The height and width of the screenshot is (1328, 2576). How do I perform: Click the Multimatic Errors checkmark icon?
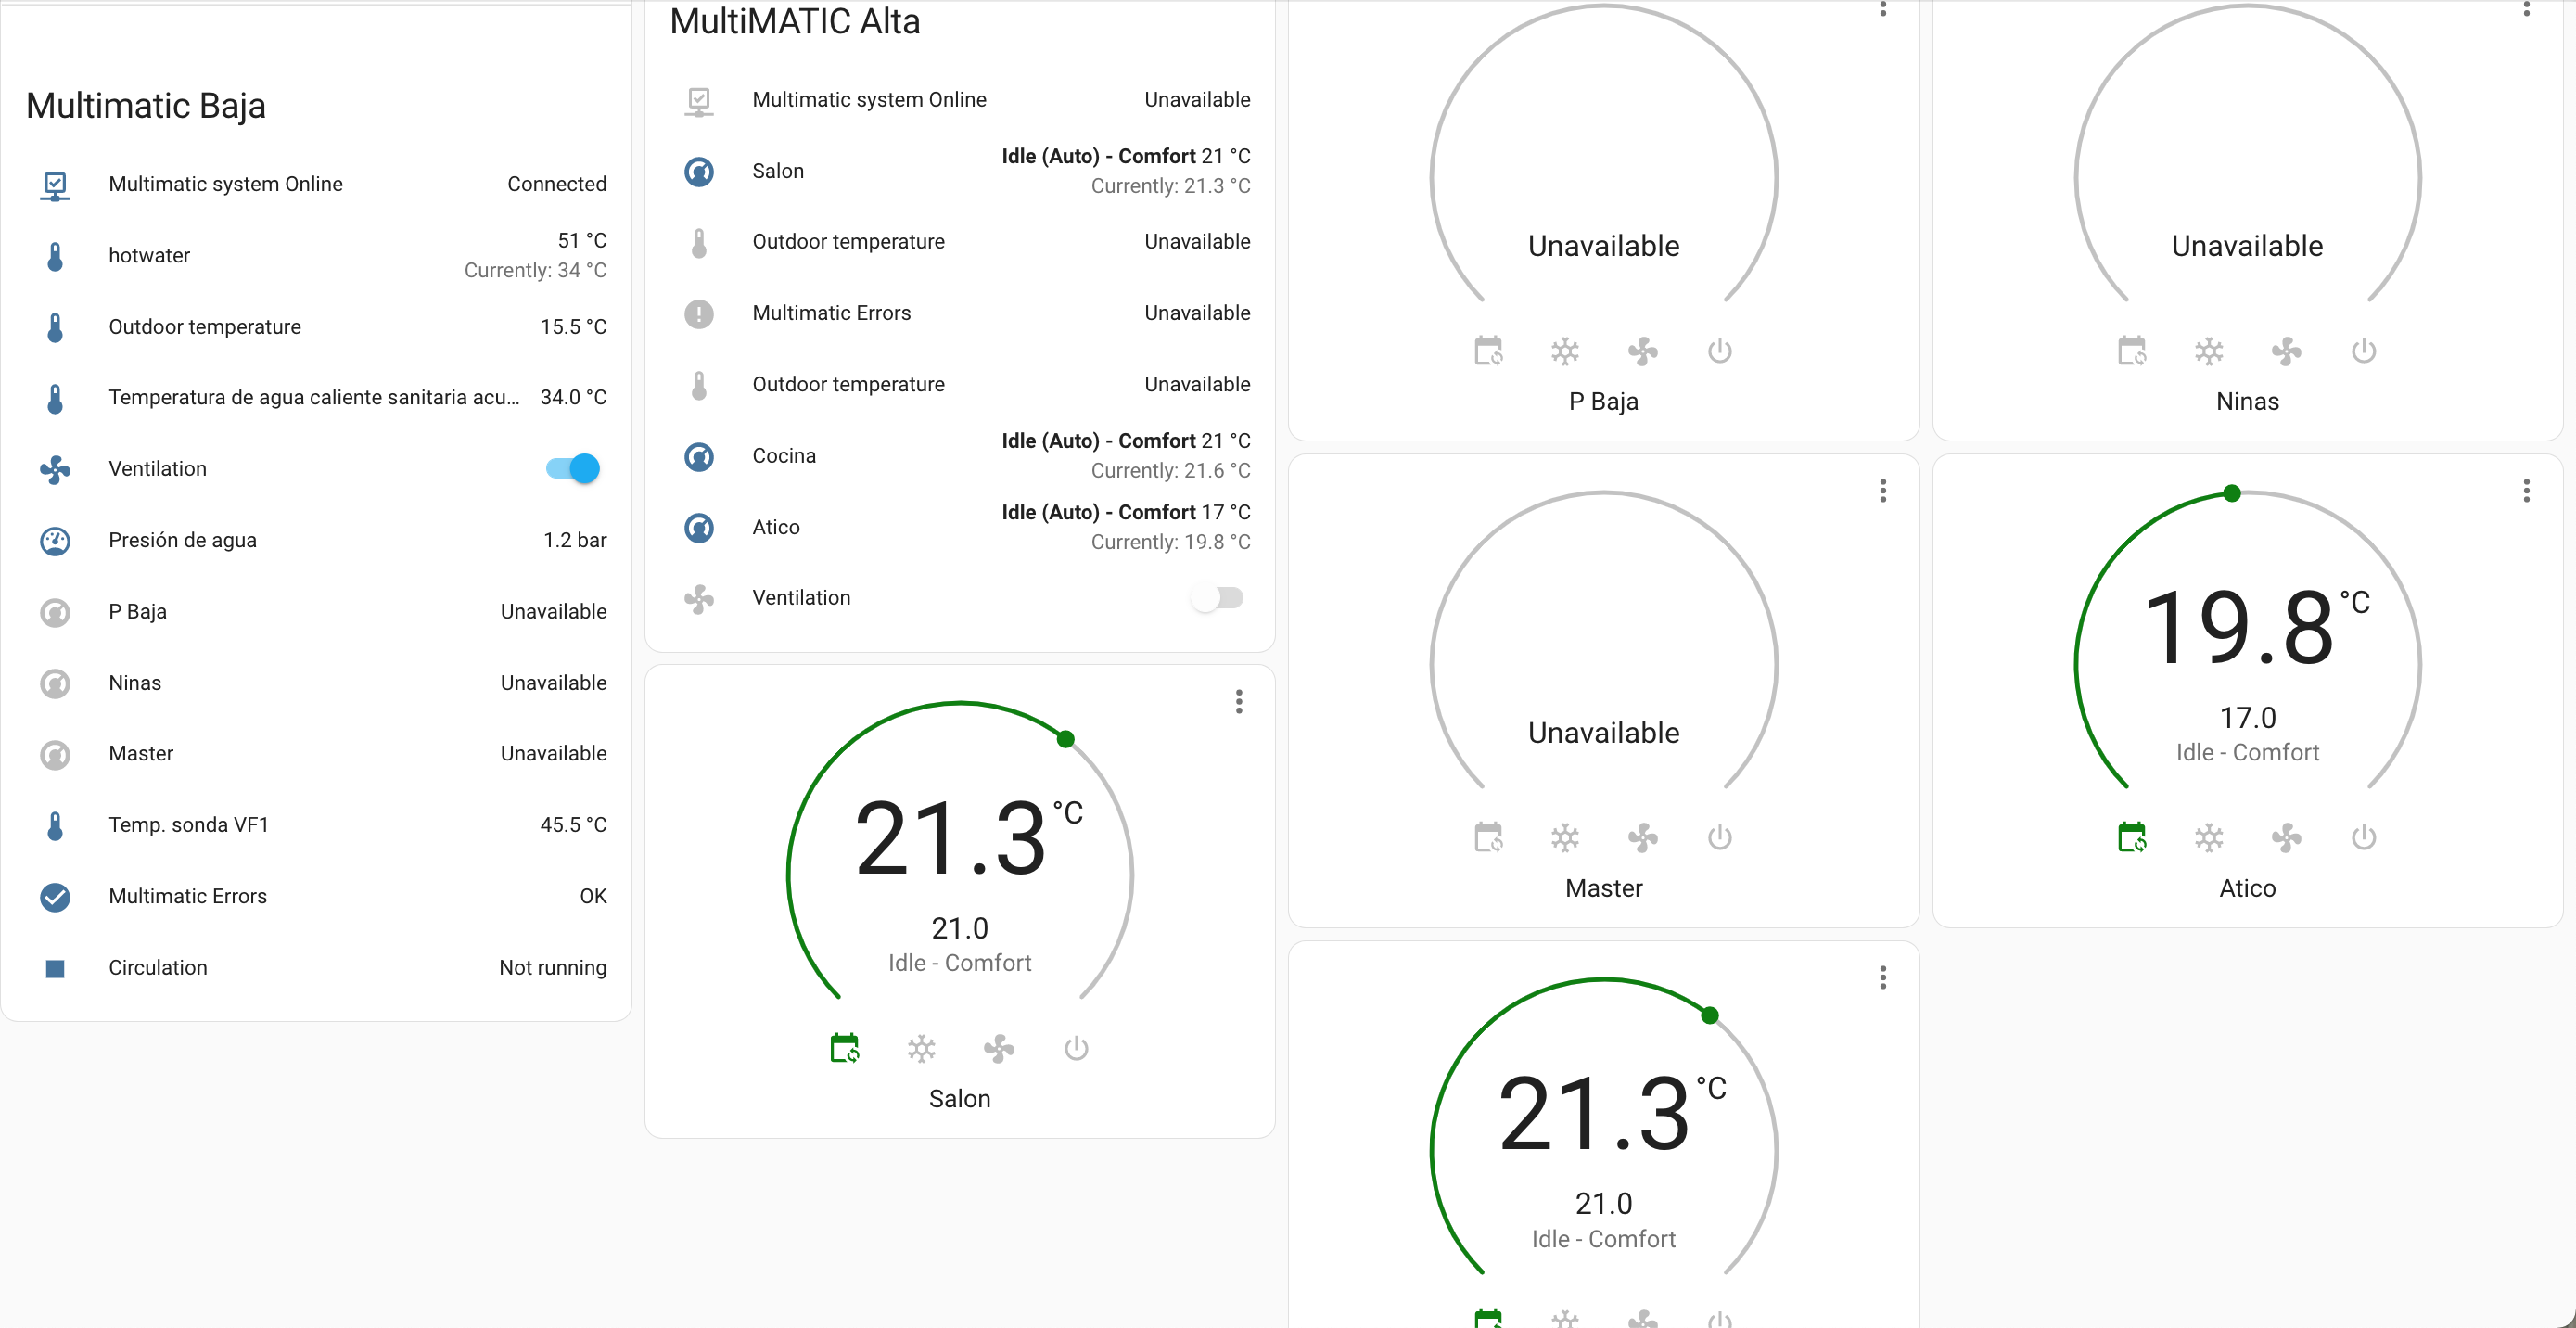[55, 897]
